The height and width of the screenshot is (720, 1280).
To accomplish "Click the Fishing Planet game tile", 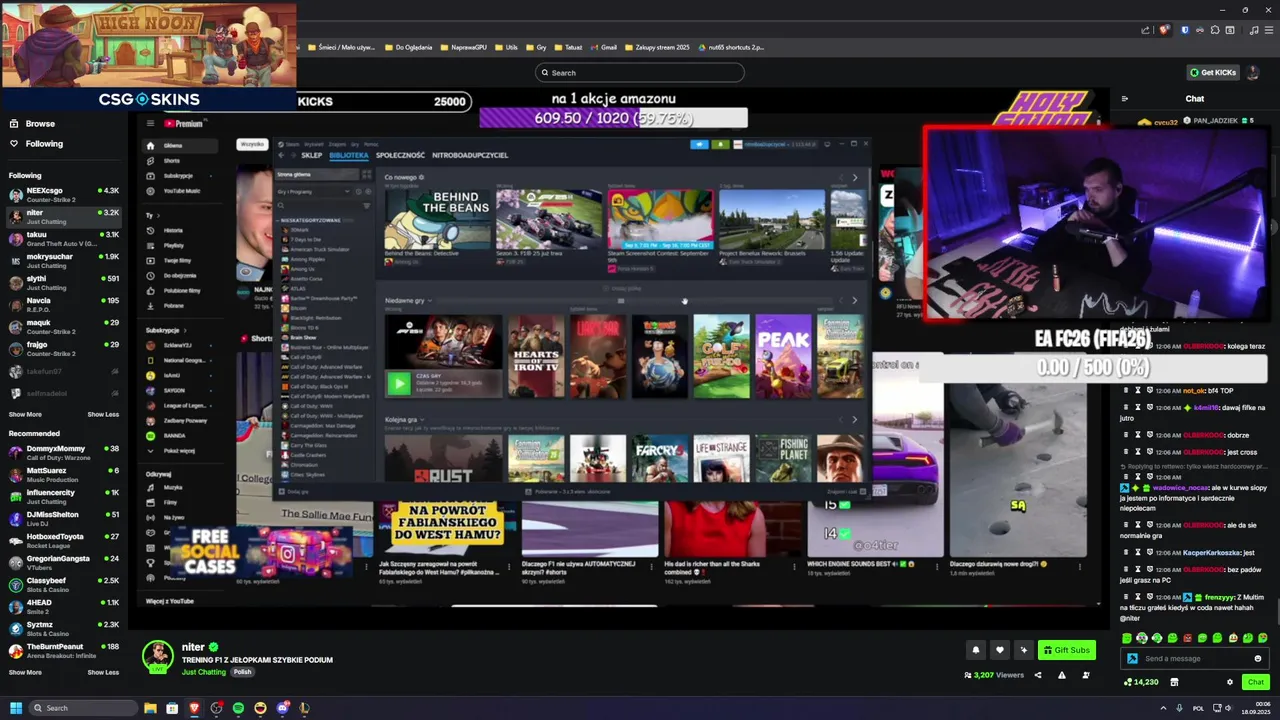I will [783, 459].
